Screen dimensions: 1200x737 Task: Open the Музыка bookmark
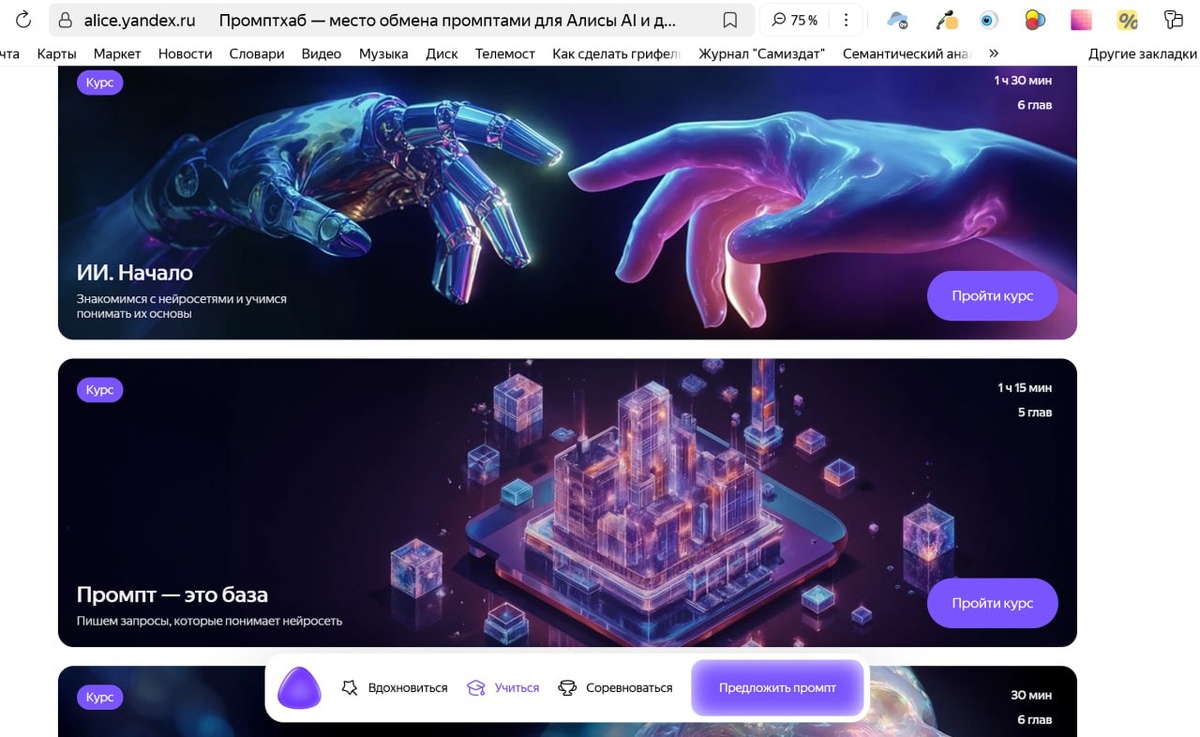[384, 54]
